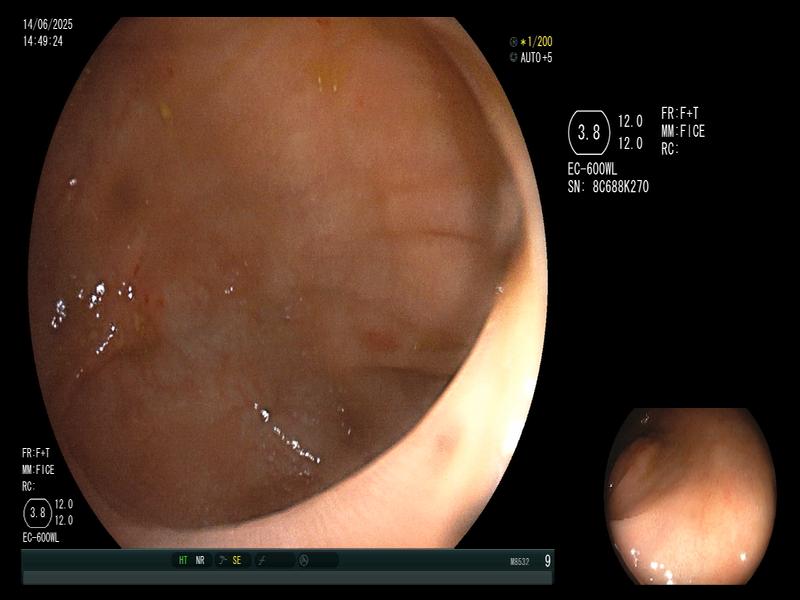Click the image counter 9 in the status bar
The image size is (800, 600).
[x=547, y=561]
